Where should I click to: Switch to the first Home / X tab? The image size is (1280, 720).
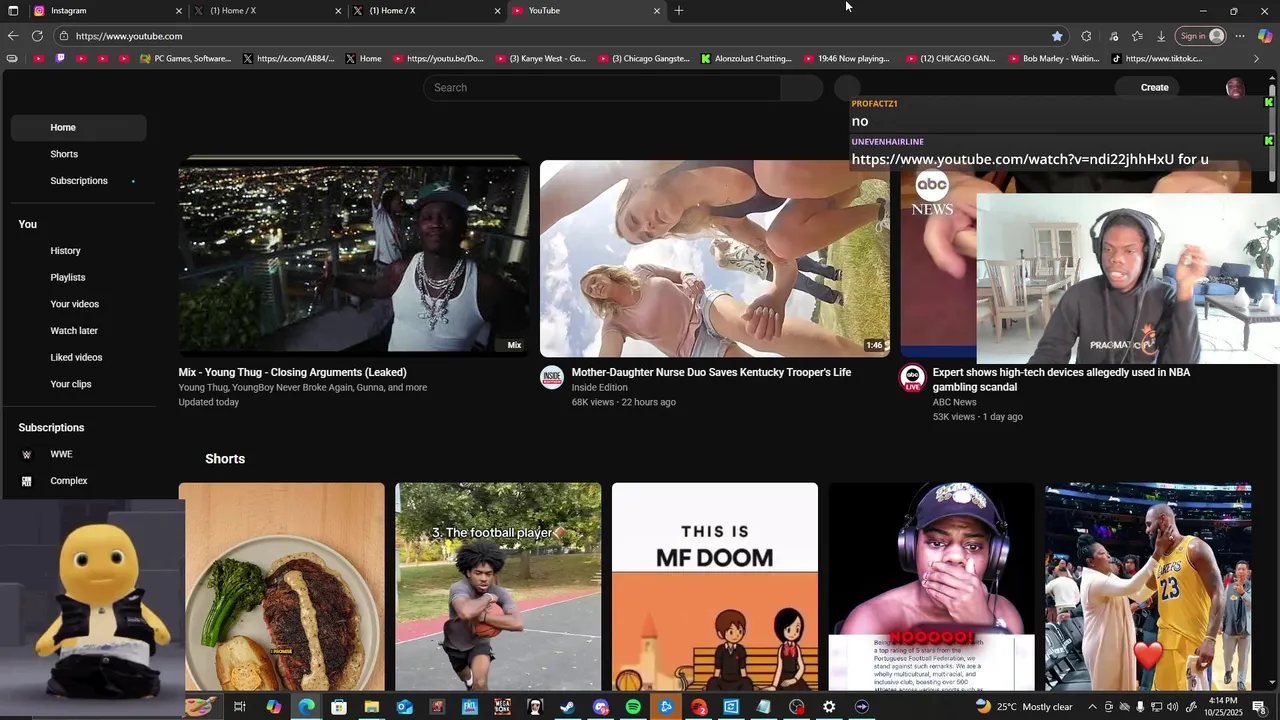coord(268,10)
